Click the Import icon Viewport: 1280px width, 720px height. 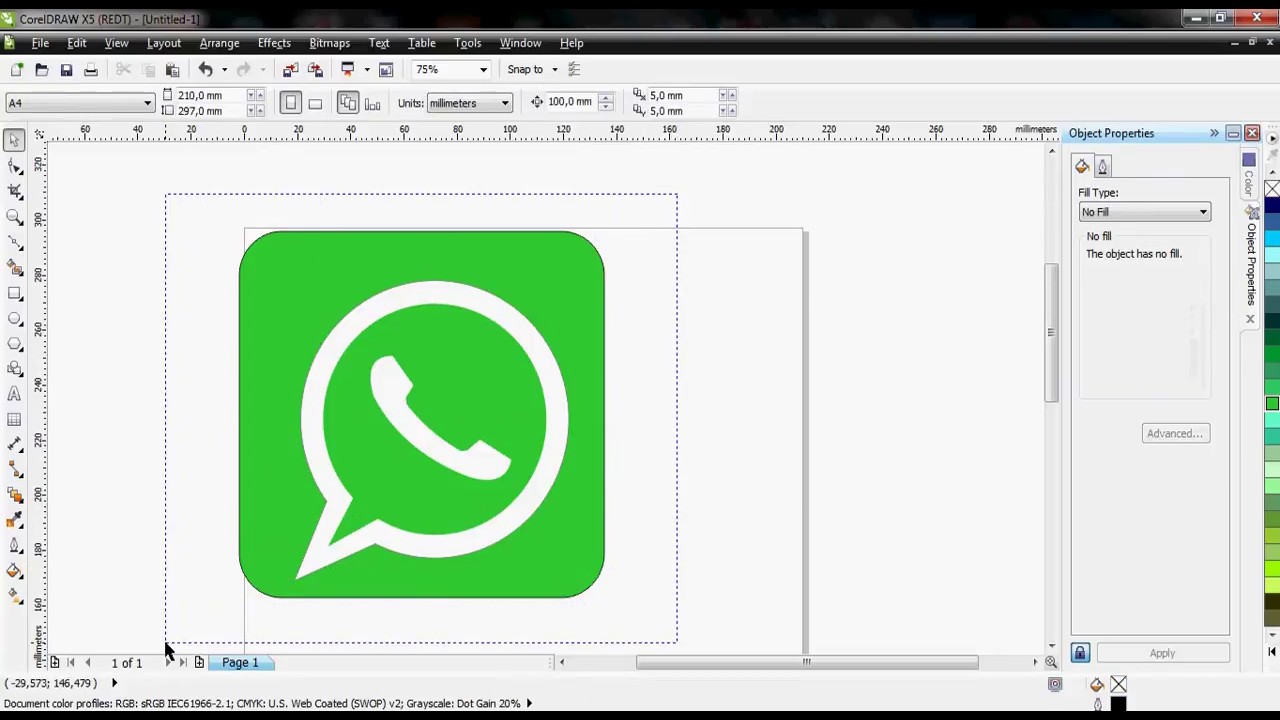[x=290, y=69]
